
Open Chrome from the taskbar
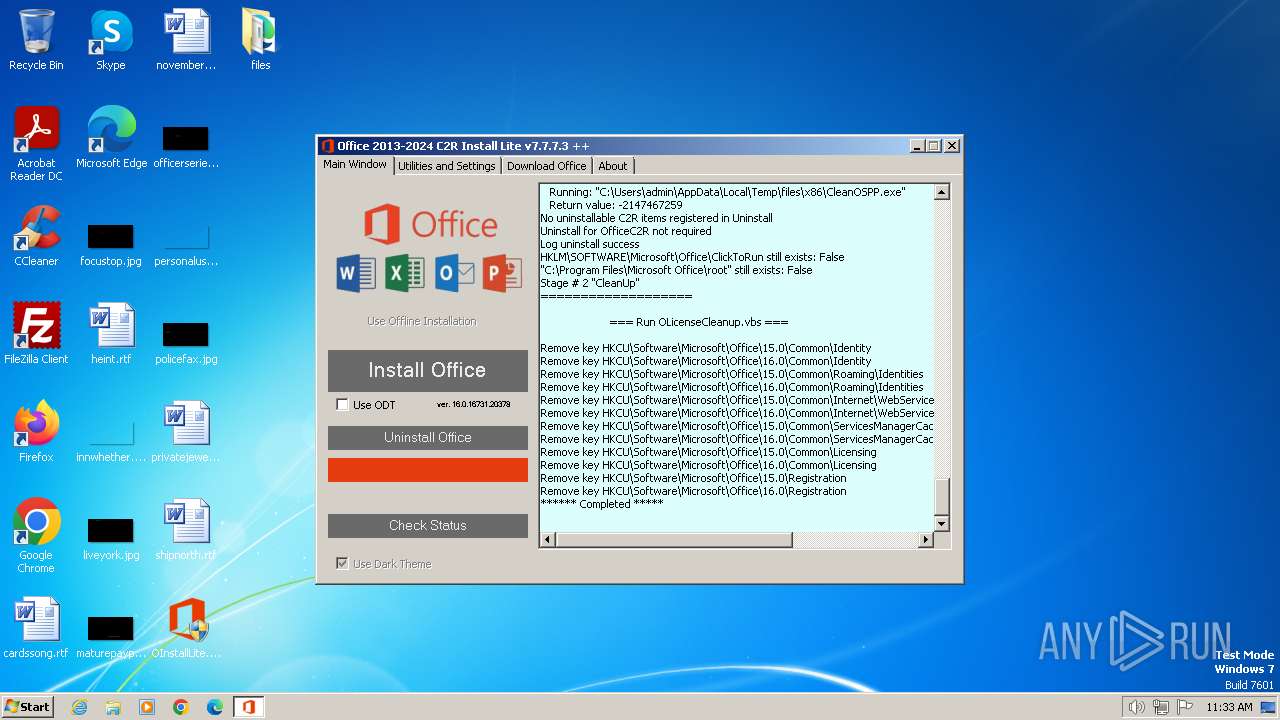[181, 707]
